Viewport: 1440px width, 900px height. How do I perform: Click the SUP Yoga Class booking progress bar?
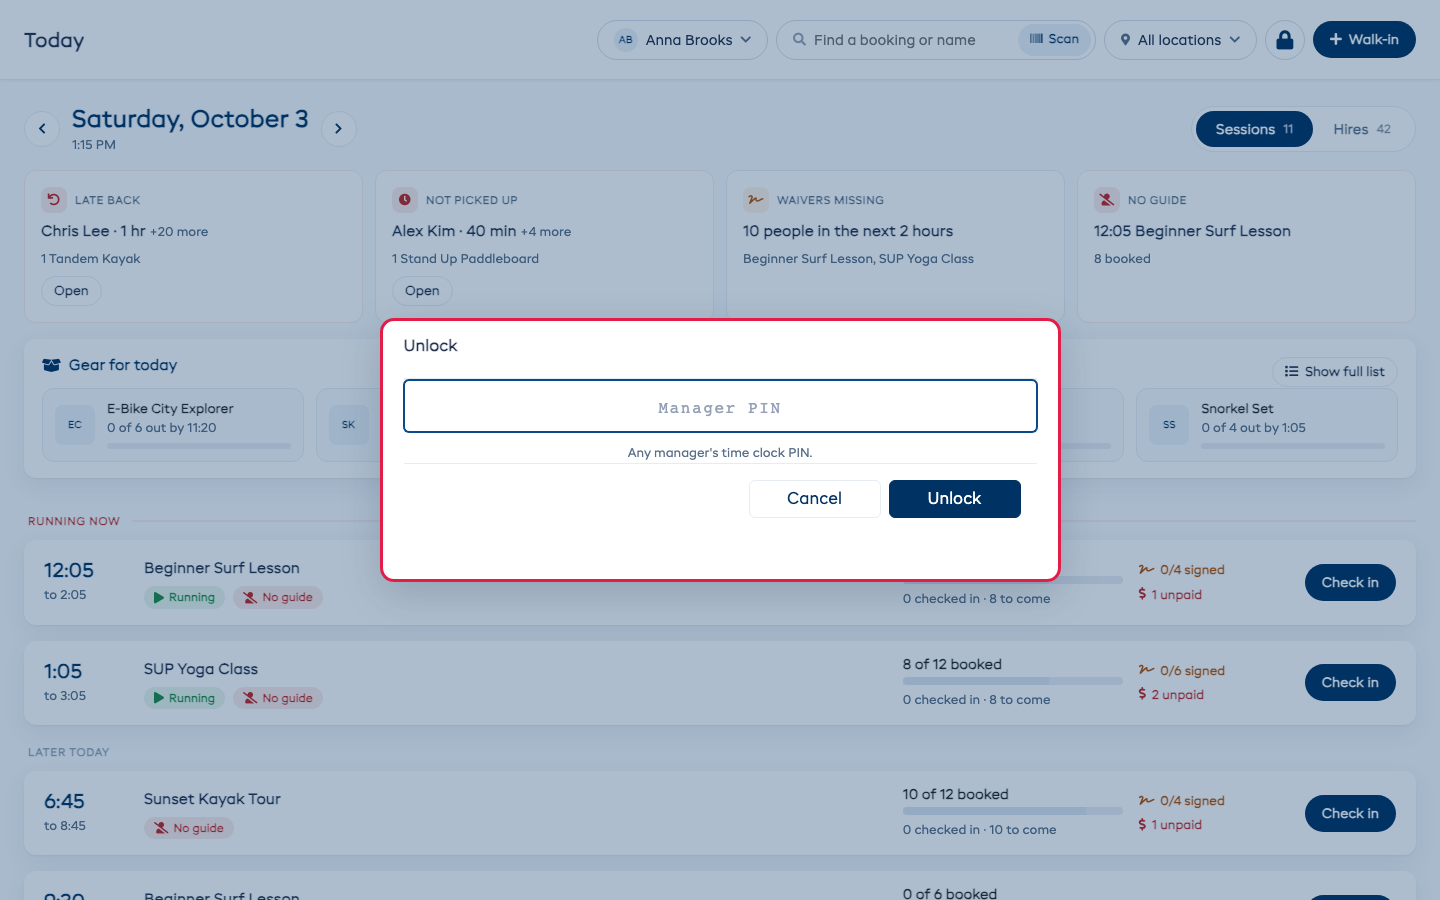[1012, 681]
